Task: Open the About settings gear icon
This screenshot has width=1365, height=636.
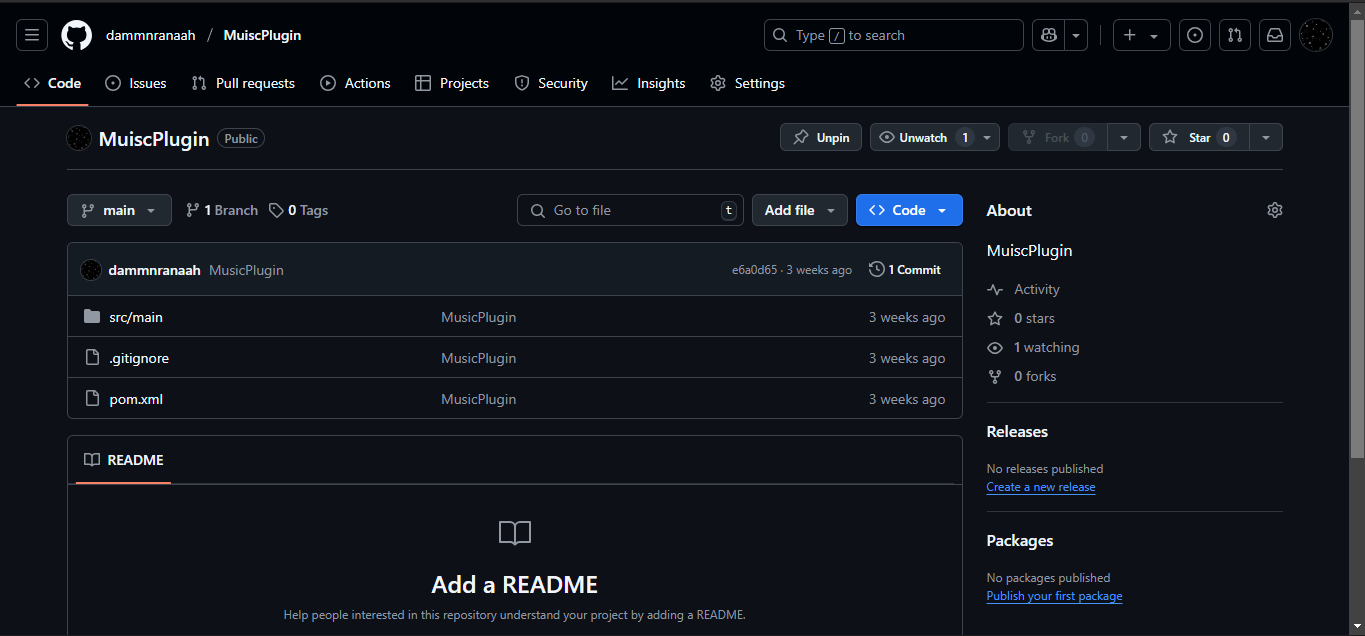Action: click(x=1274, y=210)
